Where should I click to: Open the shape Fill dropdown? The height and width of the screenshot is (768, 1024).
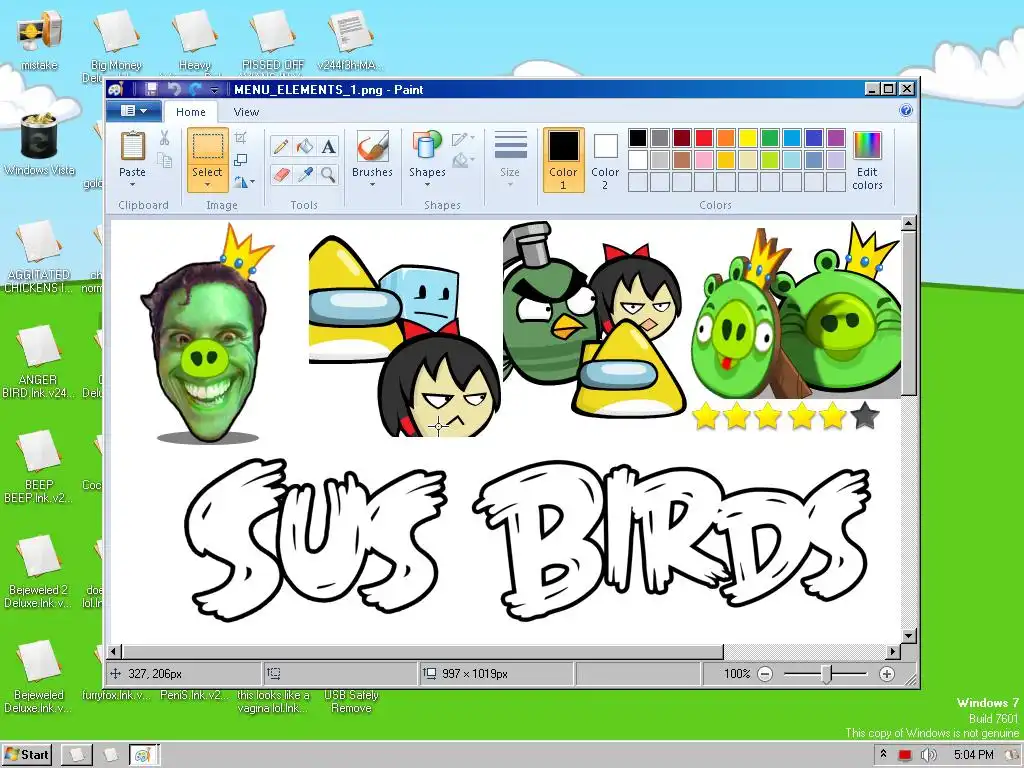point(463,160)
